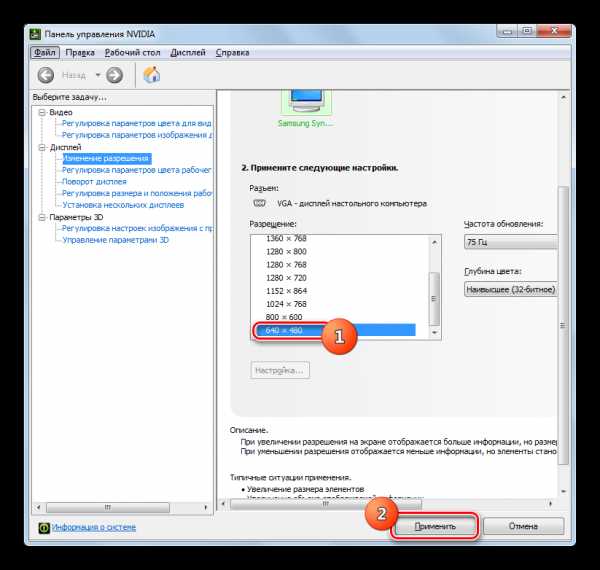Click main panel vertical scroll down arrow
600x570 pixels.
coord(563,491)
